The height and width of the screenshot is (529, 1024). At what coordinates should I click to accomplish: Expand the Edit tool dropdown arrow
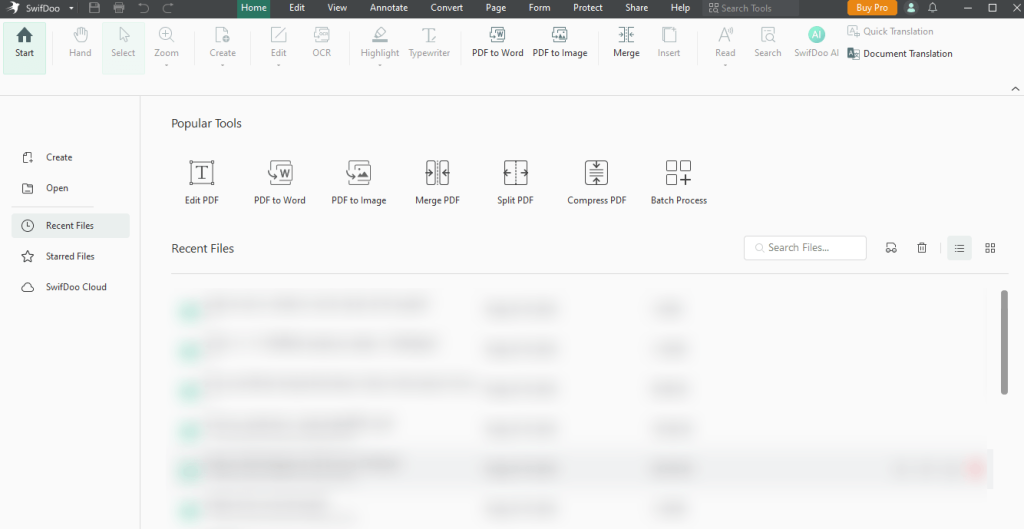(x=278, y=65)
